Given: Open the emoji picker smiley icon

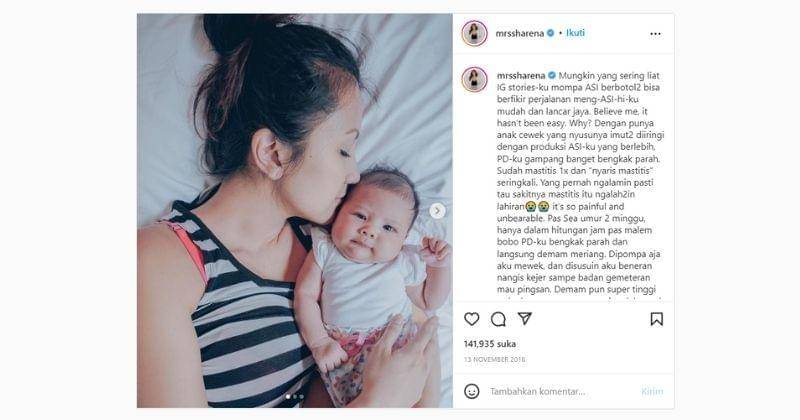Looking at the screenshot, I should [471, 391].
